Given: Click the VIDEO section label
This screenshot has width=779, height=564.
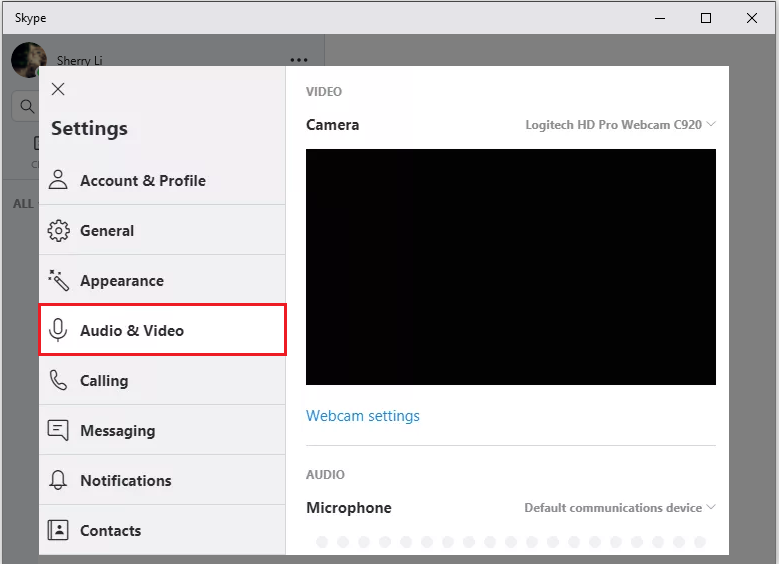Looking at the screenshot, I should pyautogui.click(x=324, y=91).
